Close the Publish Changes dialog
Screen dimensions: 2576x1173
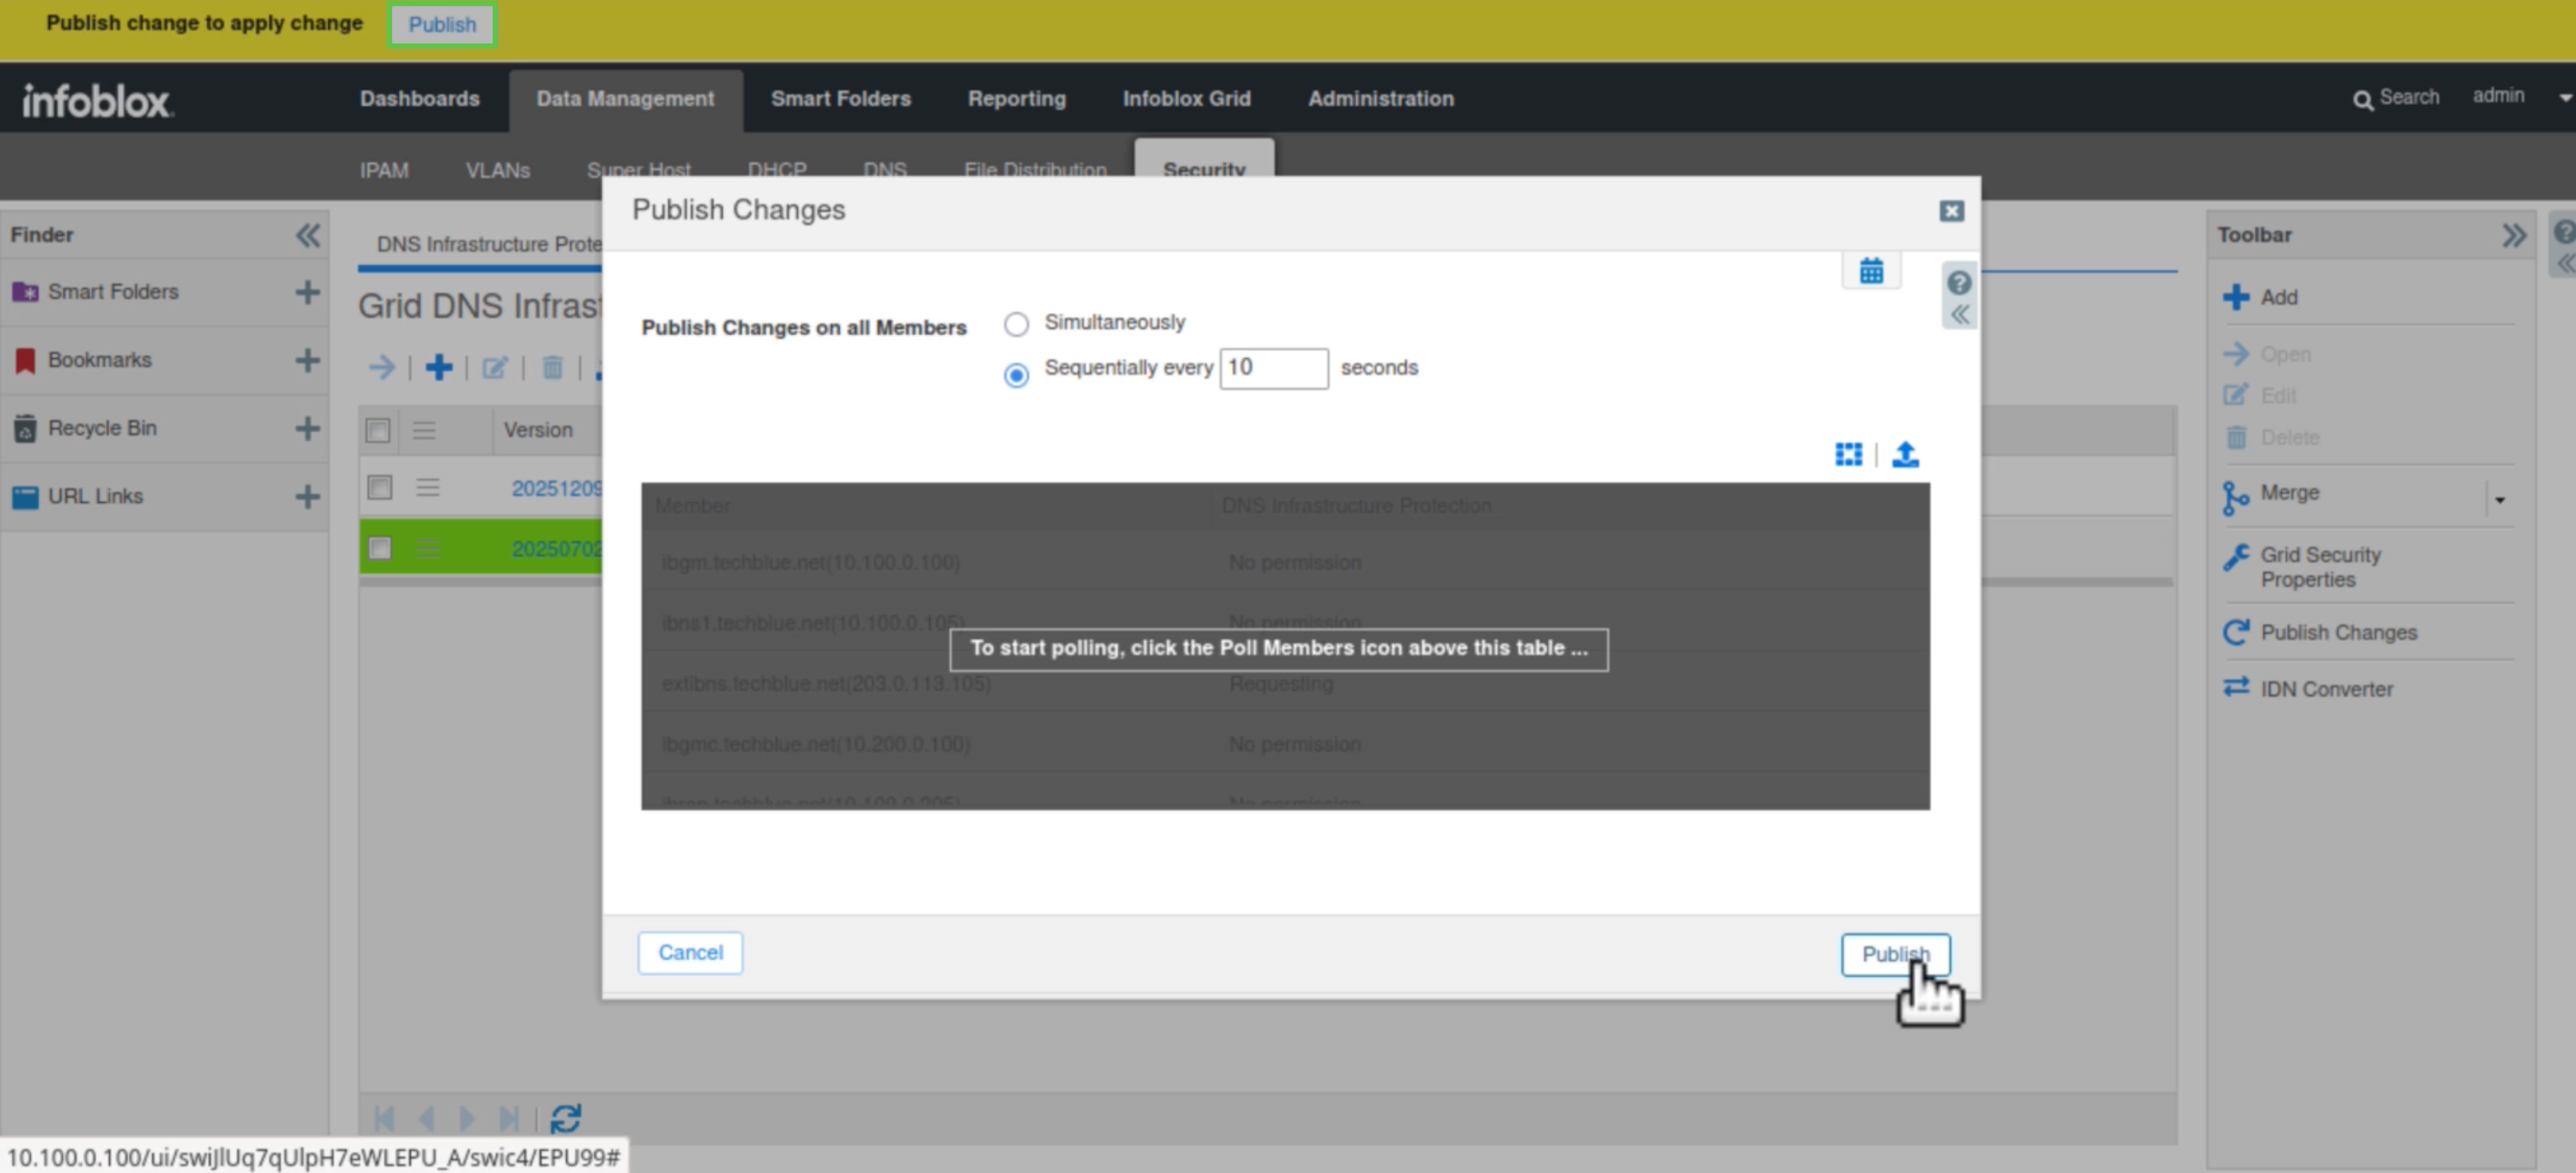pyautogui.click(x=1951, y=210)
